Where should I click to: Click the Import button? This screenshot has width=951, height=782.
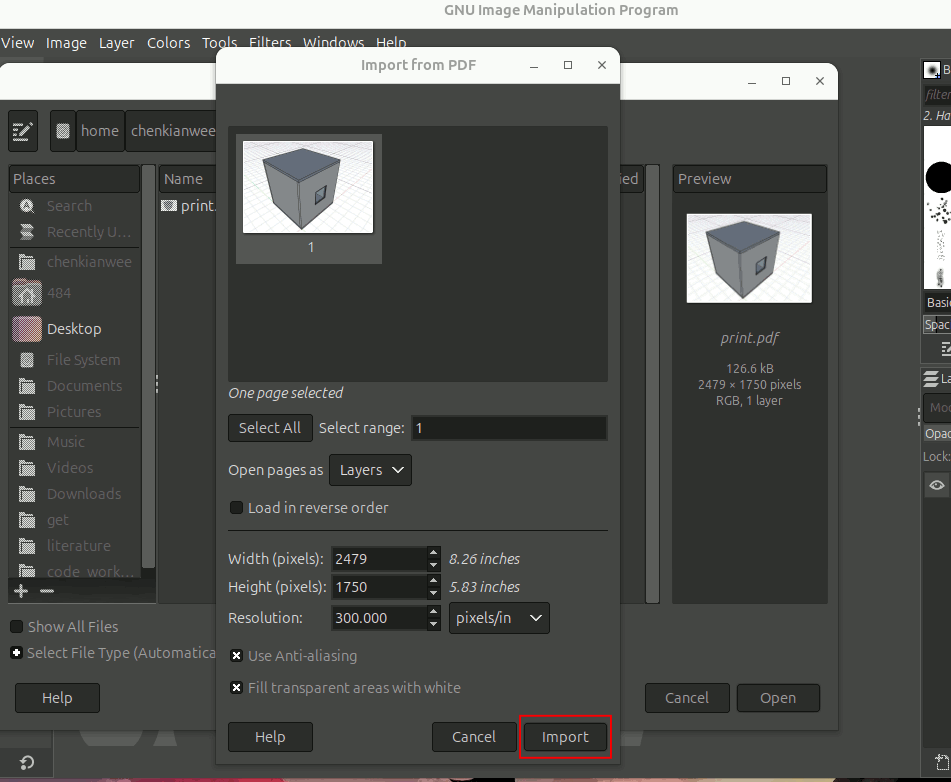click(565, 737)
